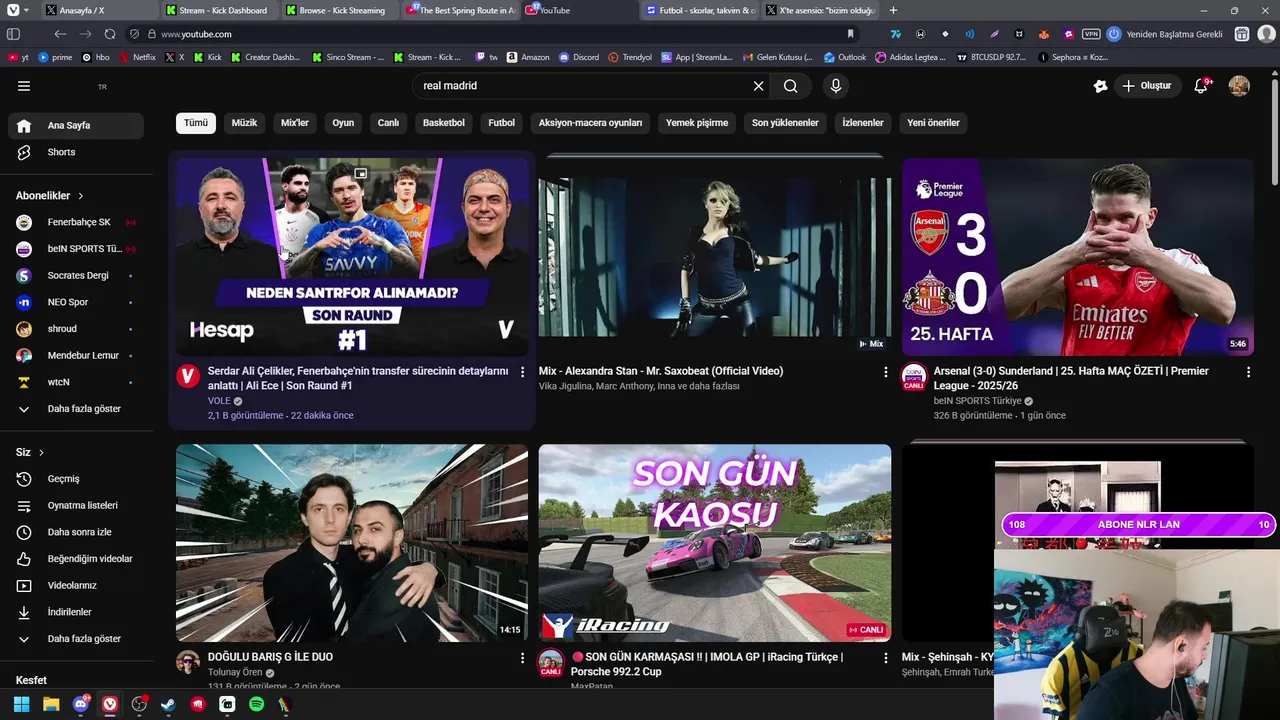
Task: Open Oynatma listeleri playlists
Action: tap(76, 506)
